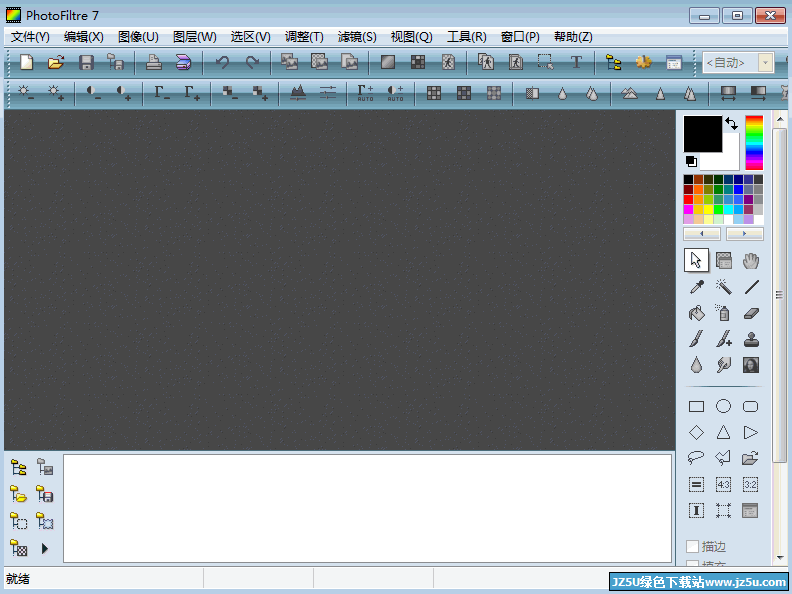Select the Magic Wand tool
This screenshot has width=792, height=594.
(x=723, y=287)
